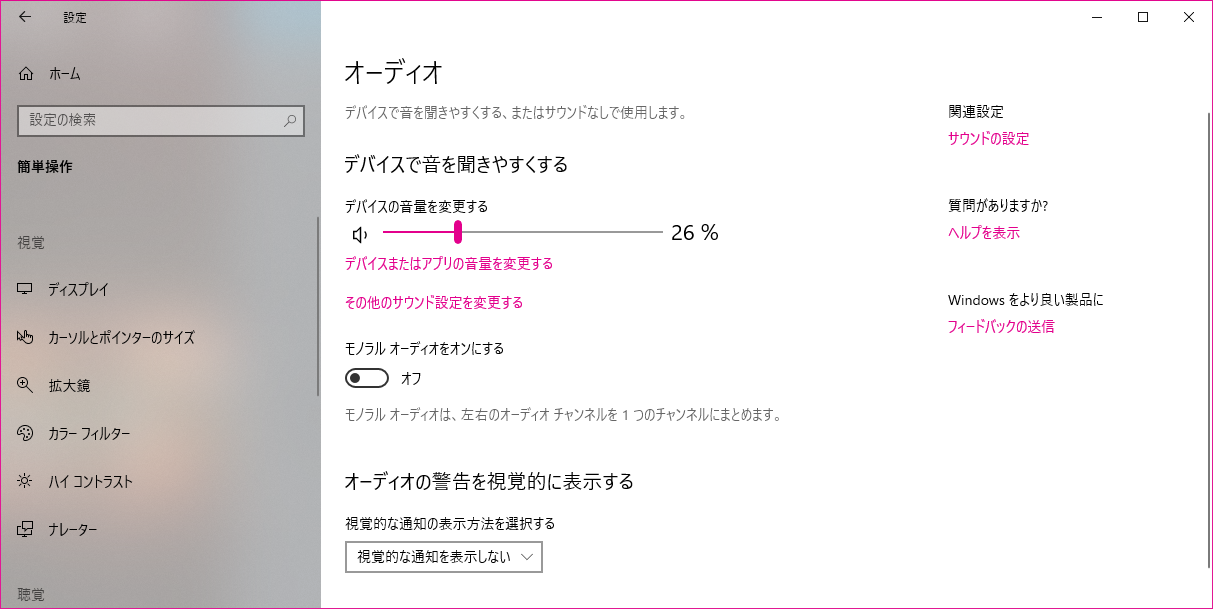
Task: Click the Home (ホーム) icon
Action: pyautogui.click(x=26, y=74)
